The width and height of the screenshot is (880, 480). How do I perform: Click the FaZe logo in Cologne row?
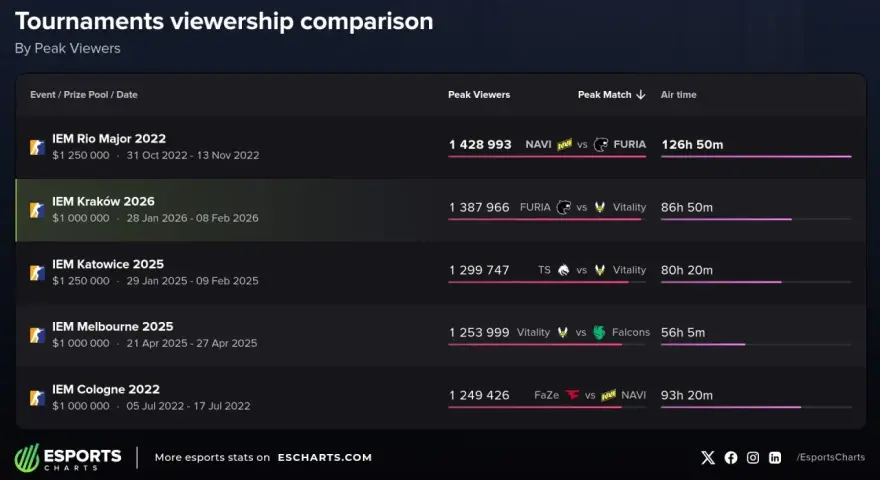(x=572, y=395)
